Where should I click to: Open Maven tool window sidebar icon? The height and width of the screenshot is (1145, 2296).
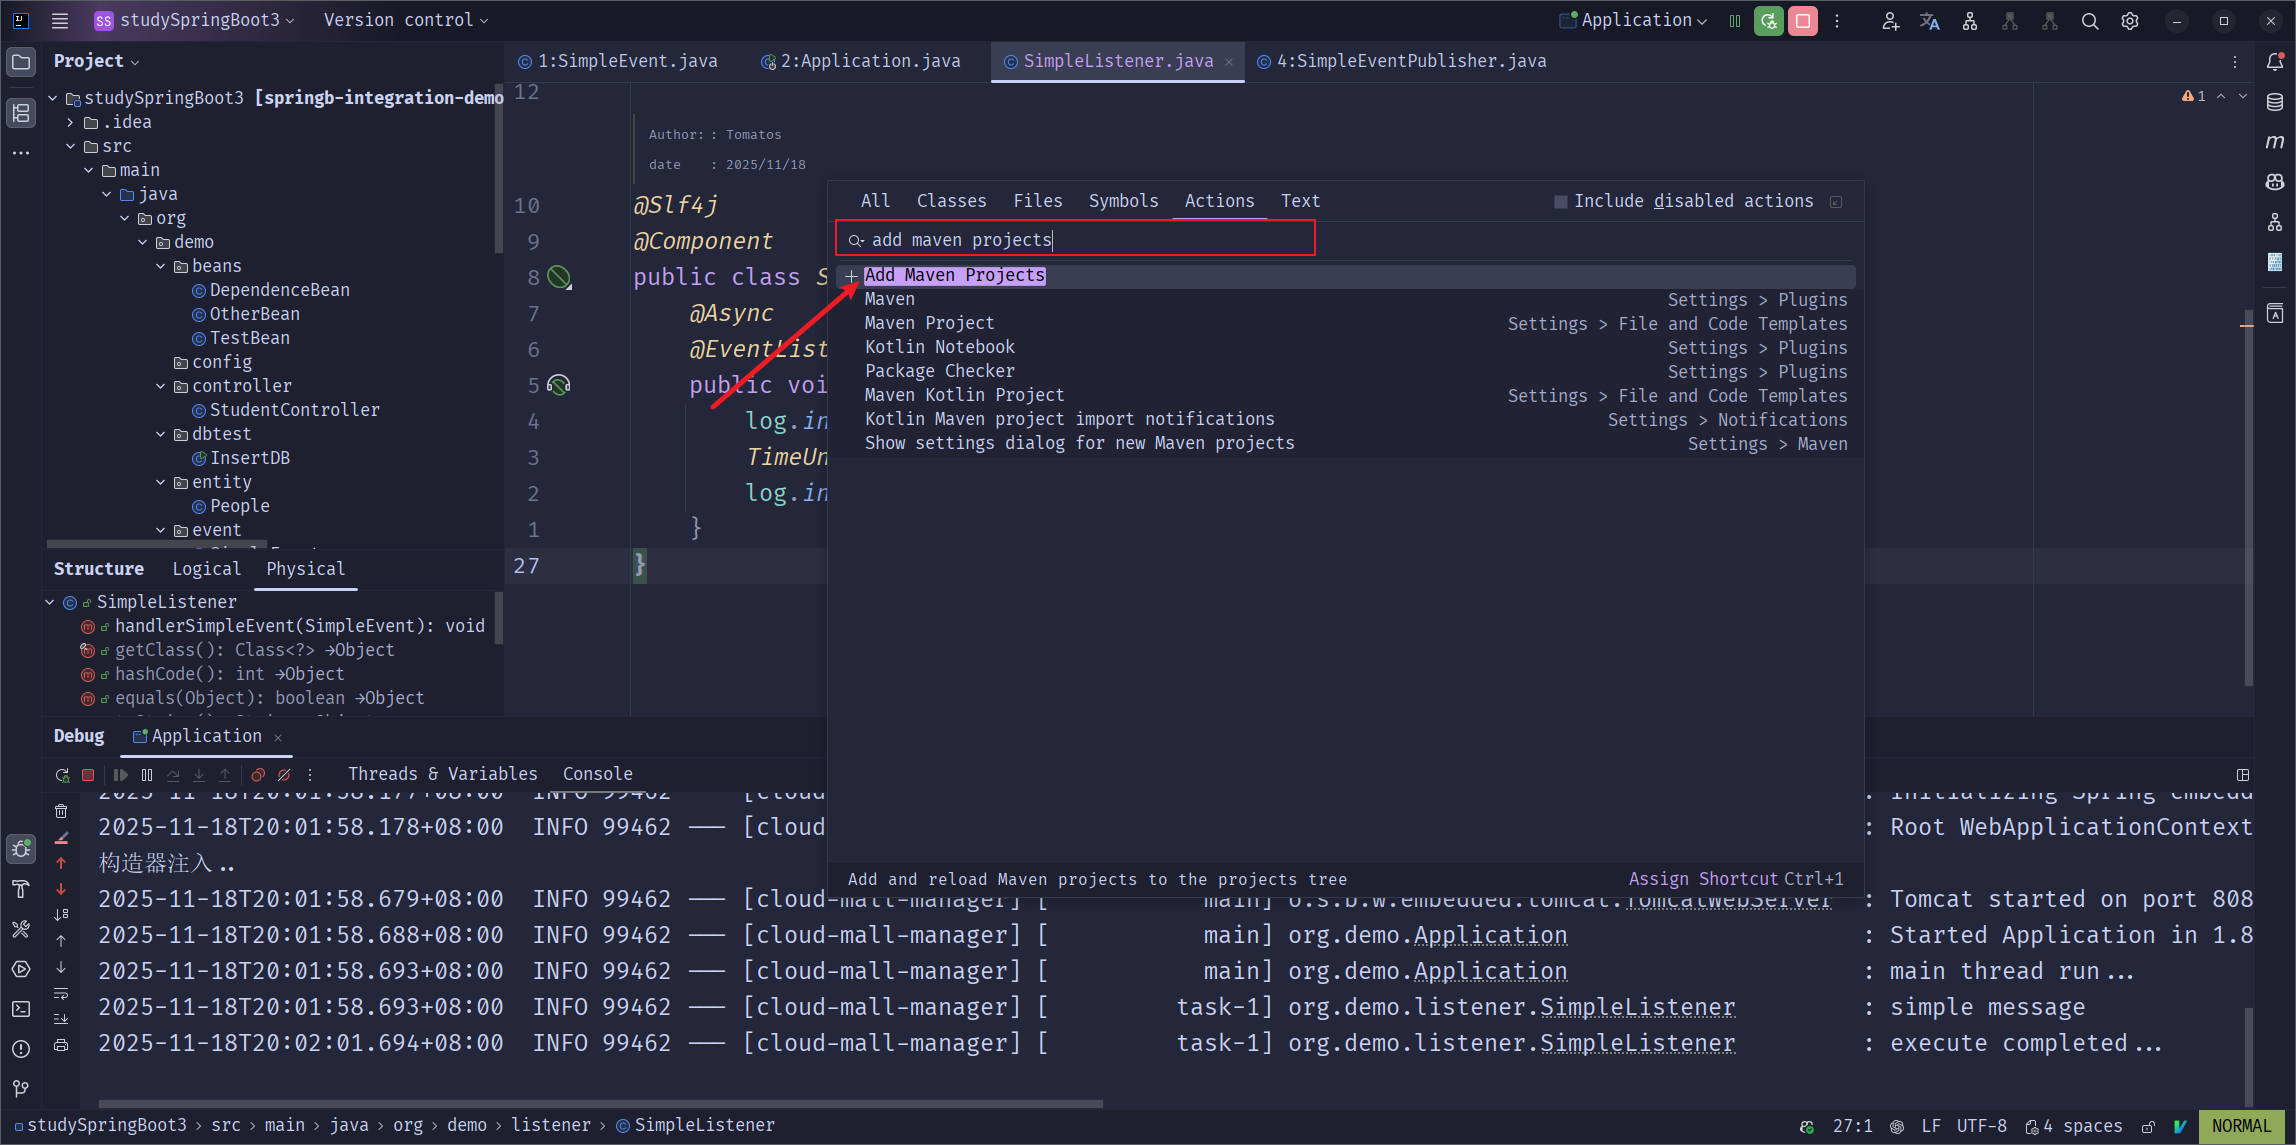click(x=2275, y=142)
